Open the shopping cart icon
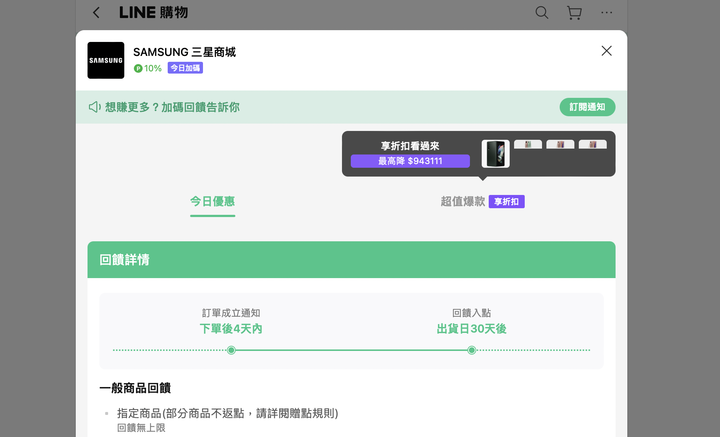The height and width of the screenshot is (437, 720). point(574,12)
